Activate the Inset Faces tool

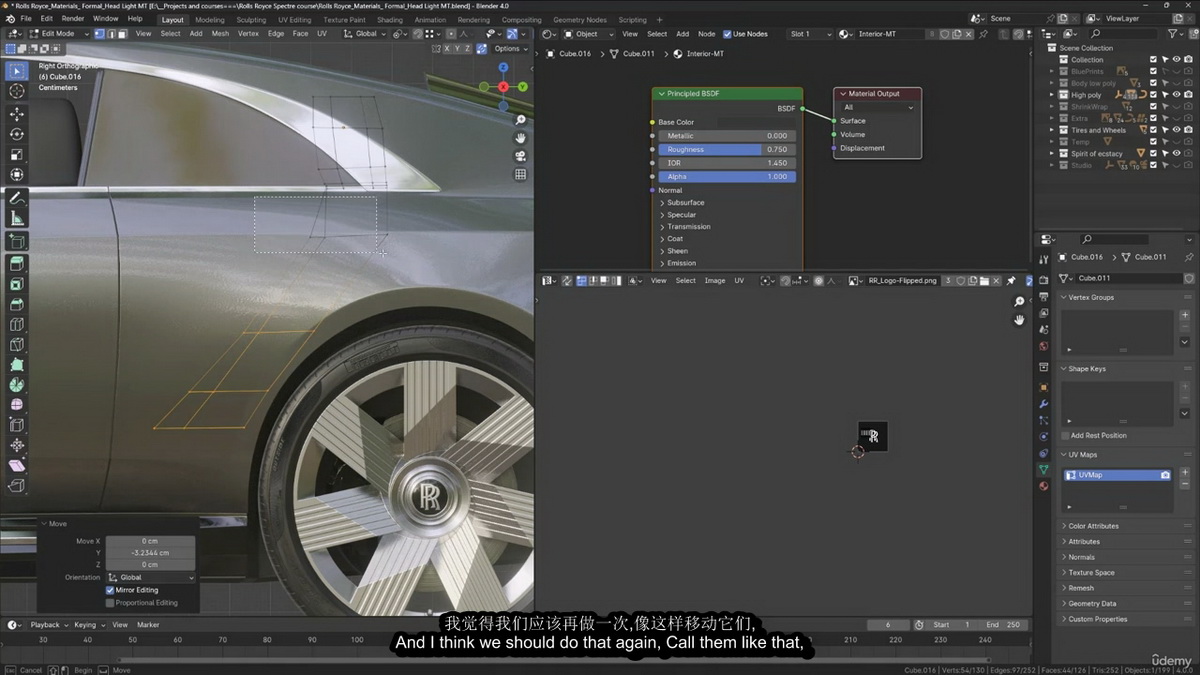[17, 284]
